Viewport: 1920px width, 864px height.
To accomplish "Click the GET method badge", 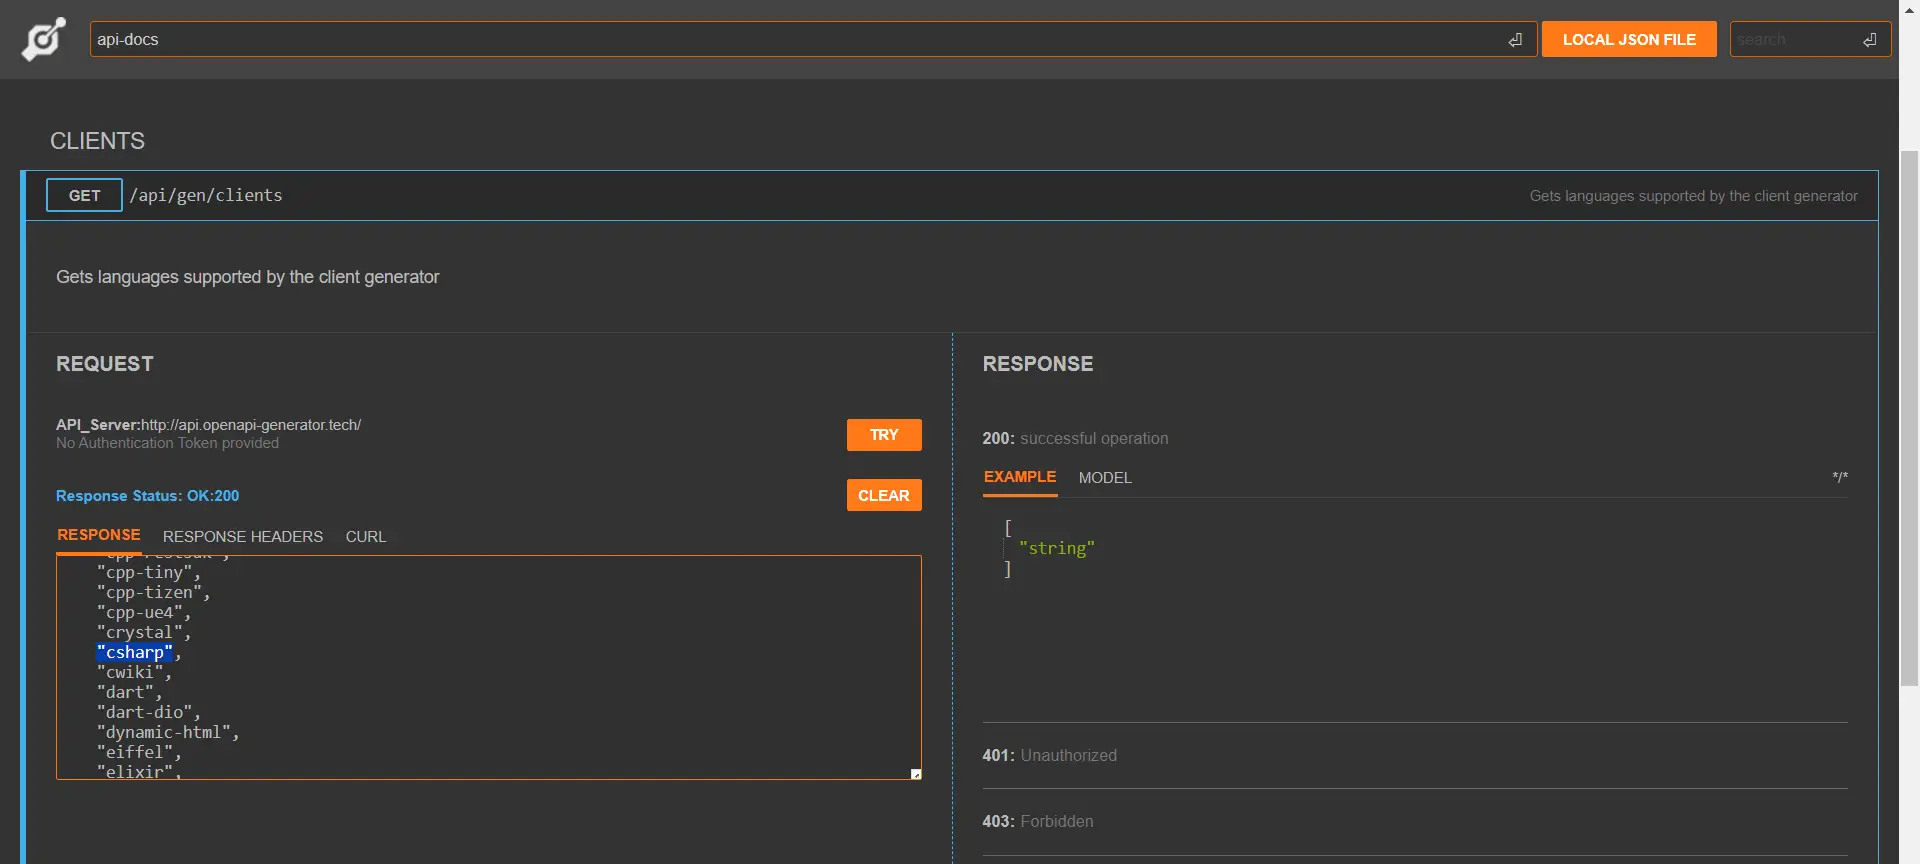I will click(x=84, y=195).
